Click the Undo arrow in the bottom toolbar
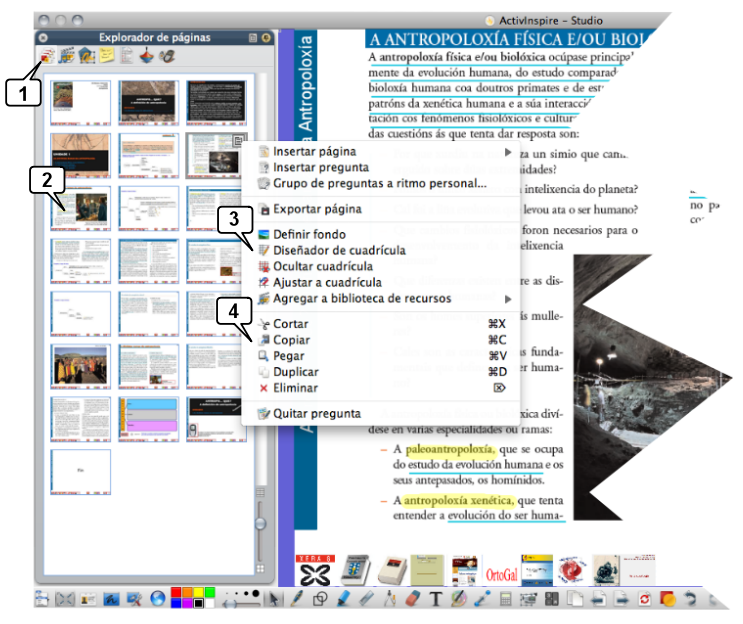This screenshot has height=624, width=743. 689,600
